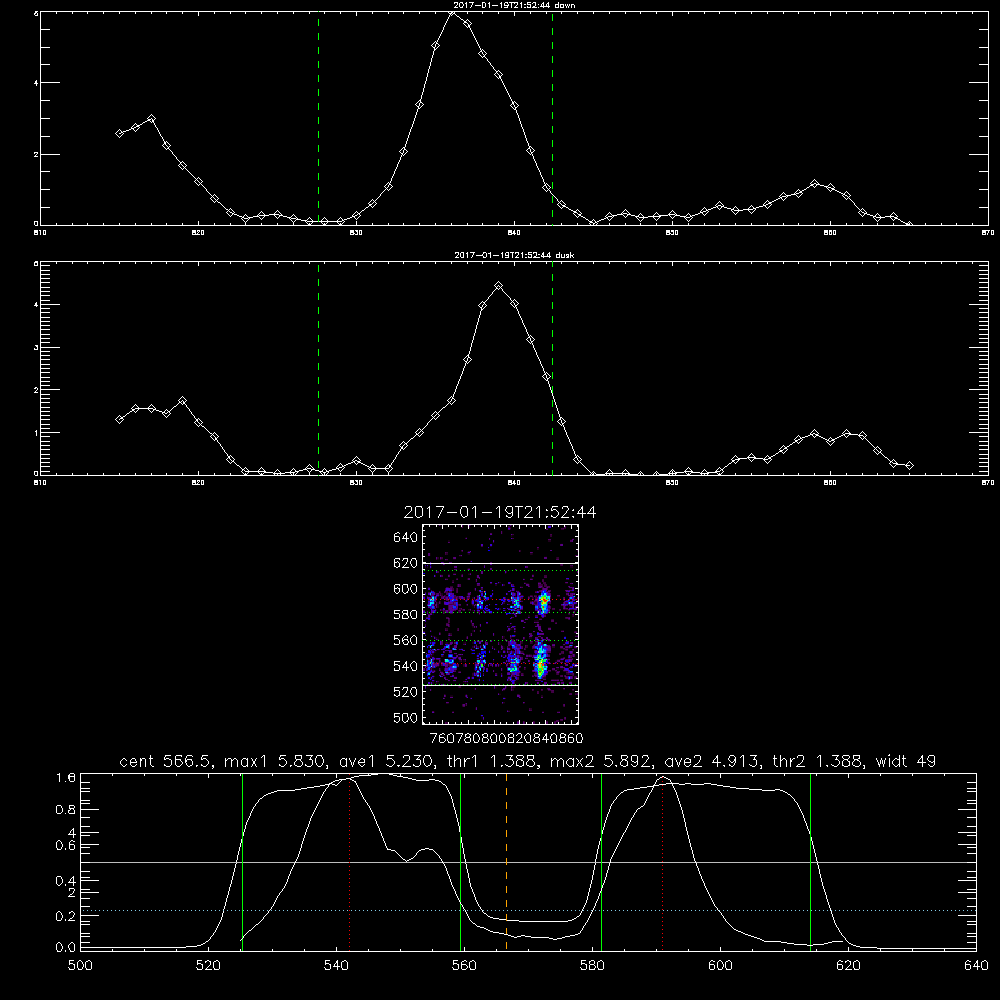Click y-axis label '580' of detector image
The height and width of the screenshot is (1000, 1000).
pyautogui.click(x=405, y=615)
